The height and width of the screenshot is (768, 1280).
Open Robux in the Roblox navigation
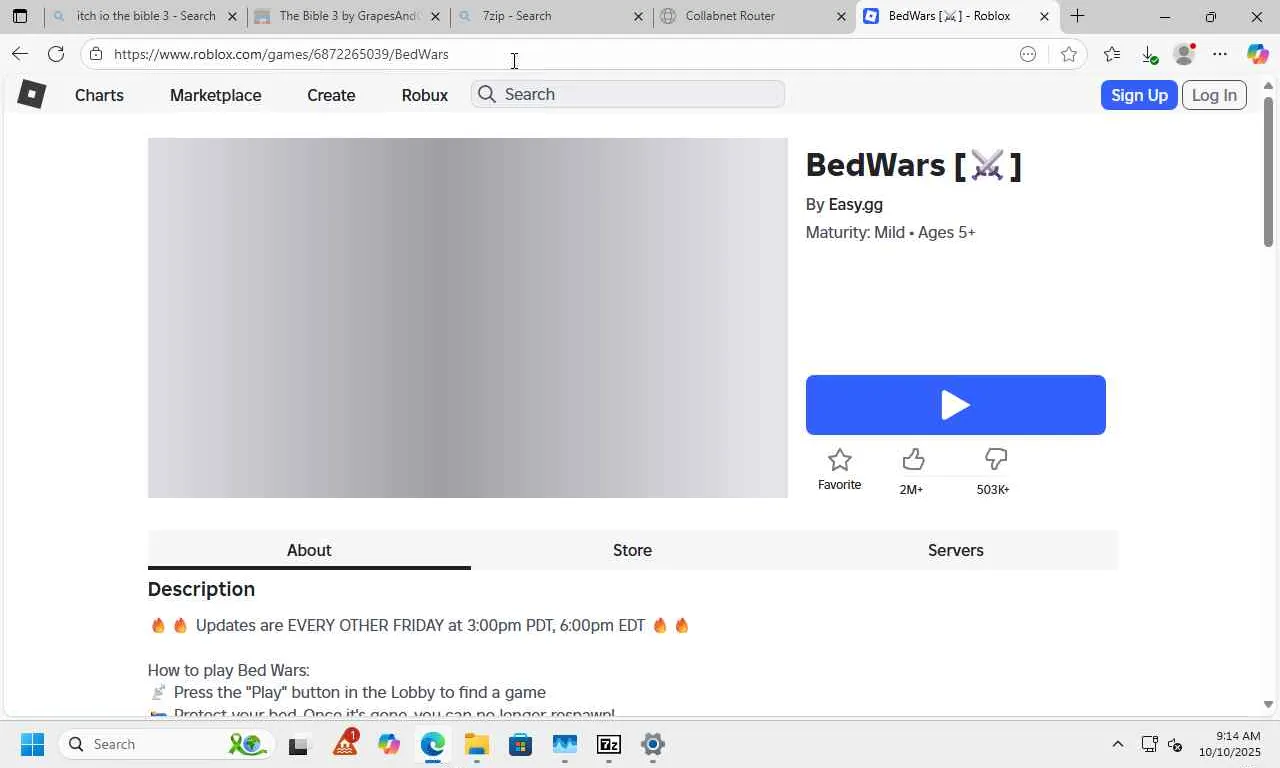[425, 95]
